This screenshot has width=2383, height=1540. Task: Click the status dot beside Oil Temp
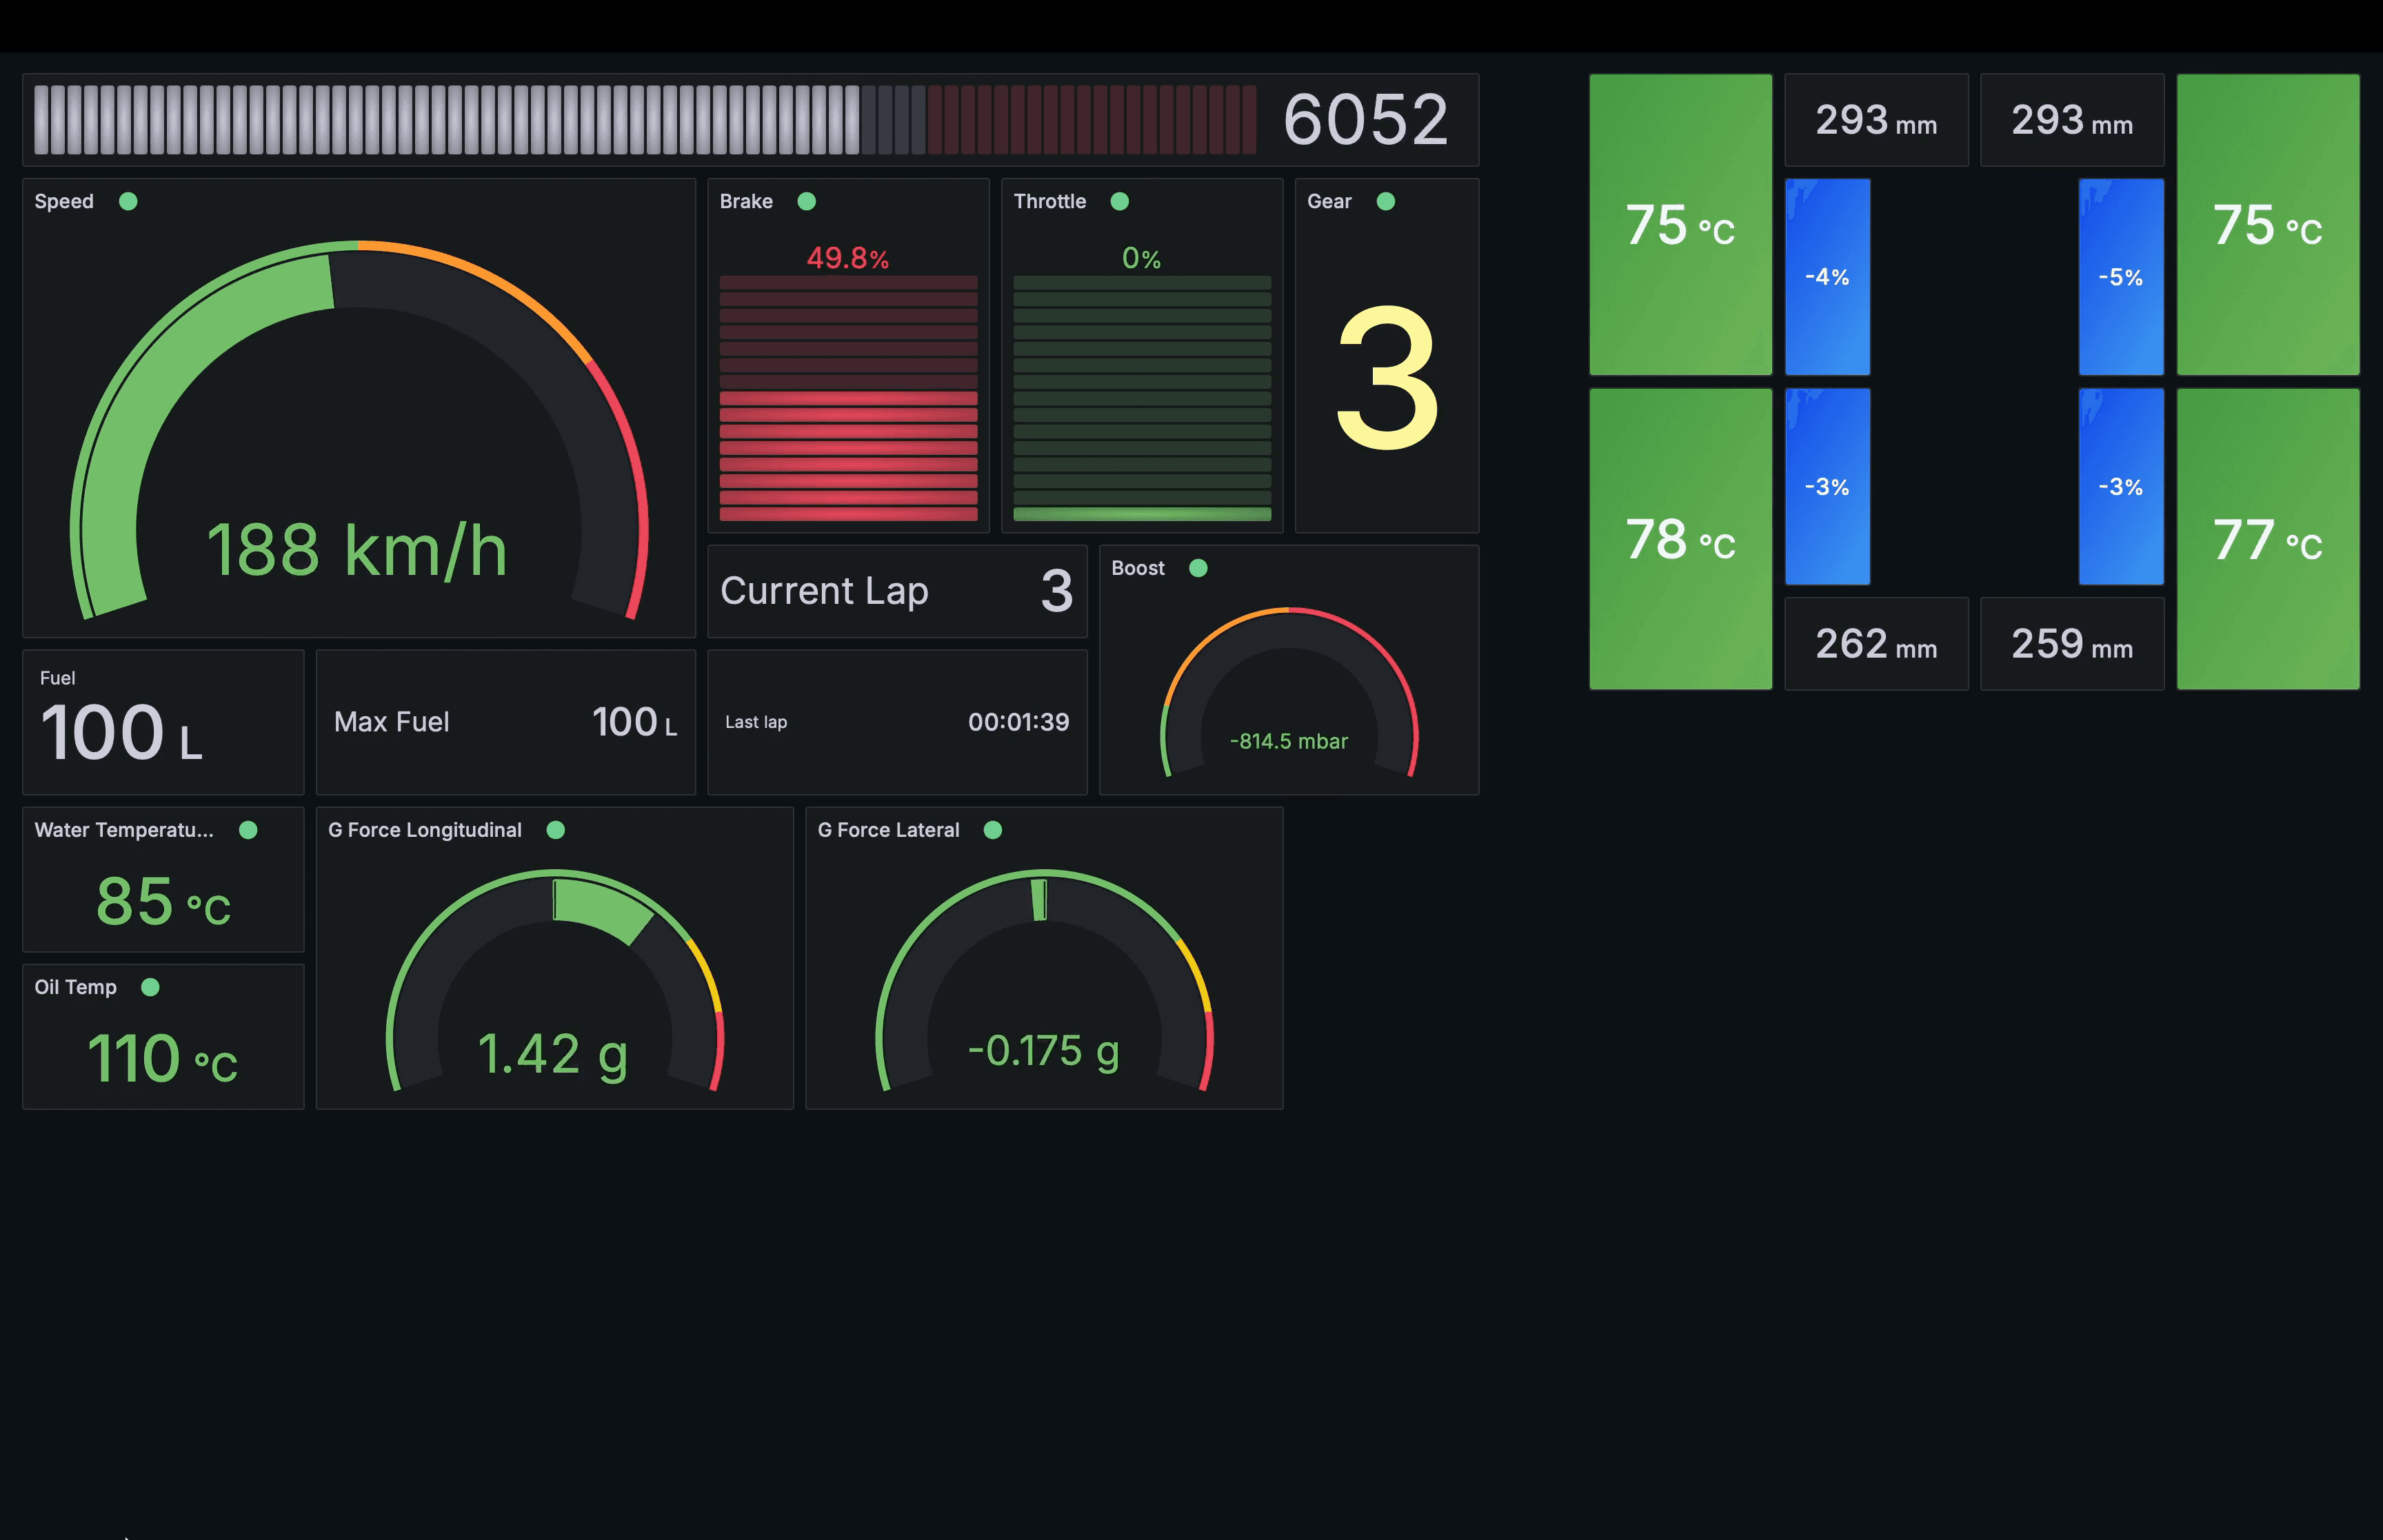(x=150, y=987)
